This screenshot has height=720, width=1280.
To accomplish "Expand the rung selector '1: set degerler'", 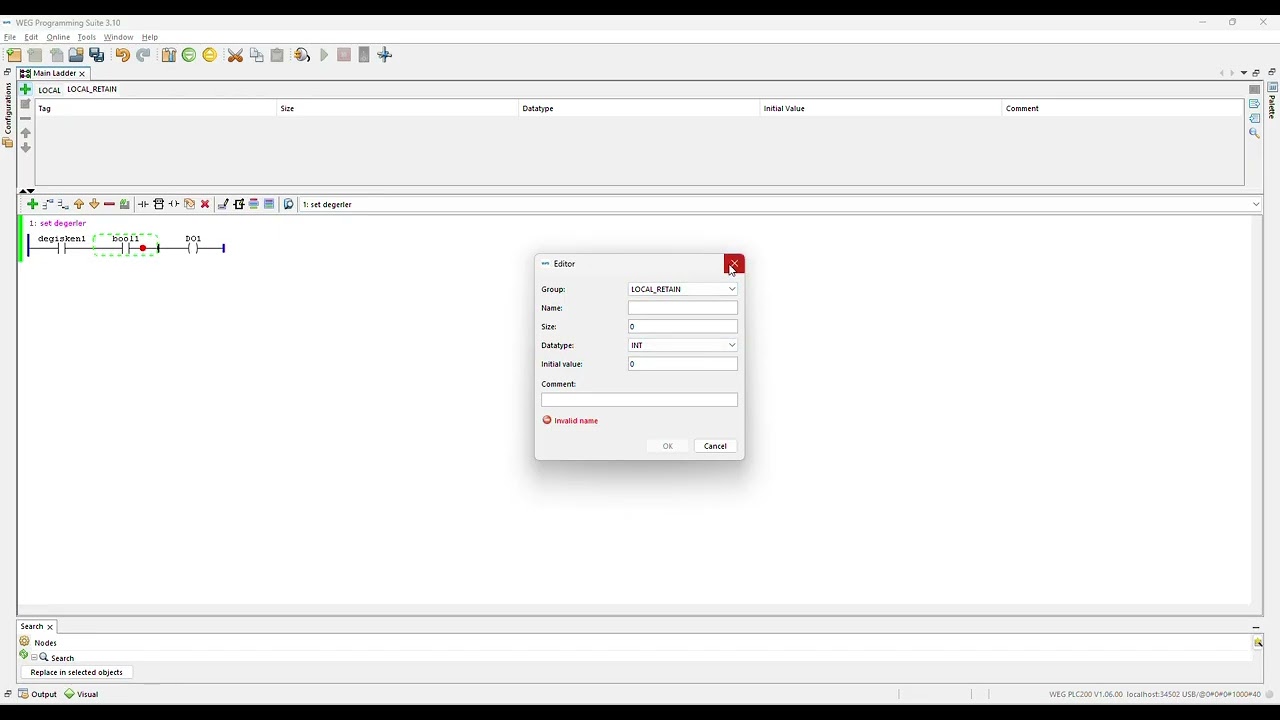I will 1256,204.
